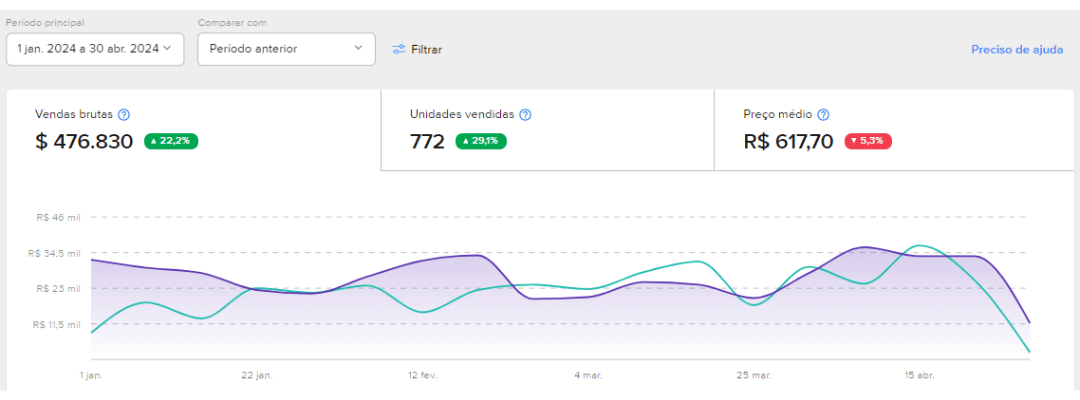This screenshot has width=1080, height=400.
Task: Click the green 22,2% growth badge
Action: pos(171,141)
